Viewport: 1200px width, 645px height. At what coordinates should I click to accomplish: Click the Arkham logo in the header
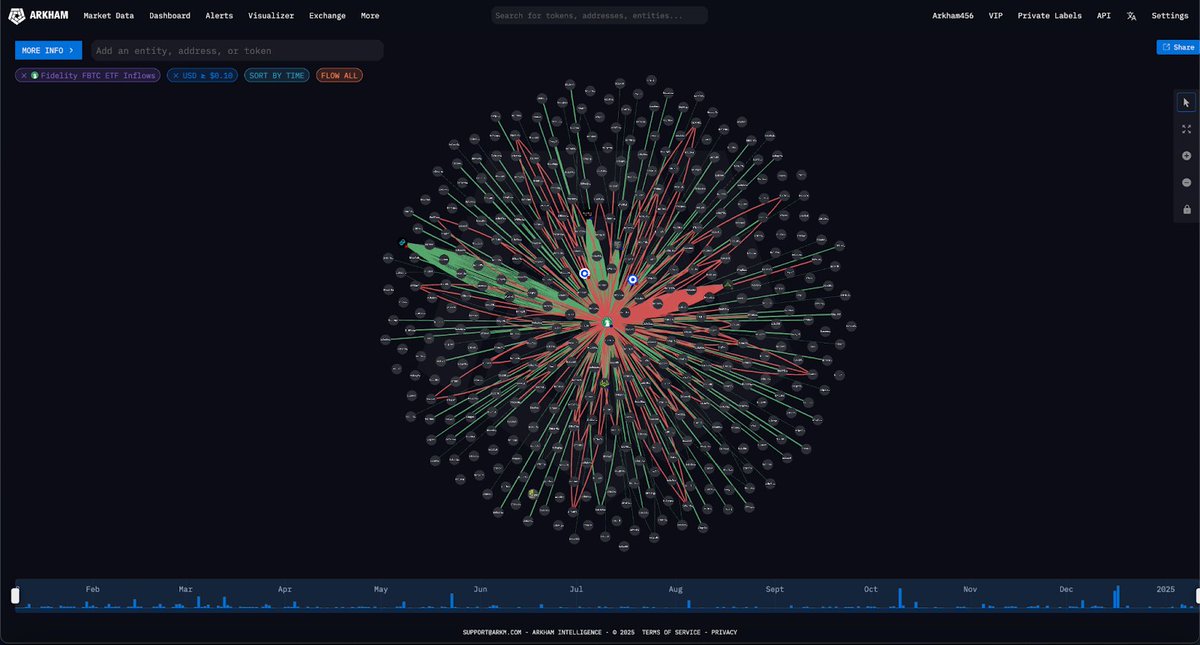coord(38,16)
